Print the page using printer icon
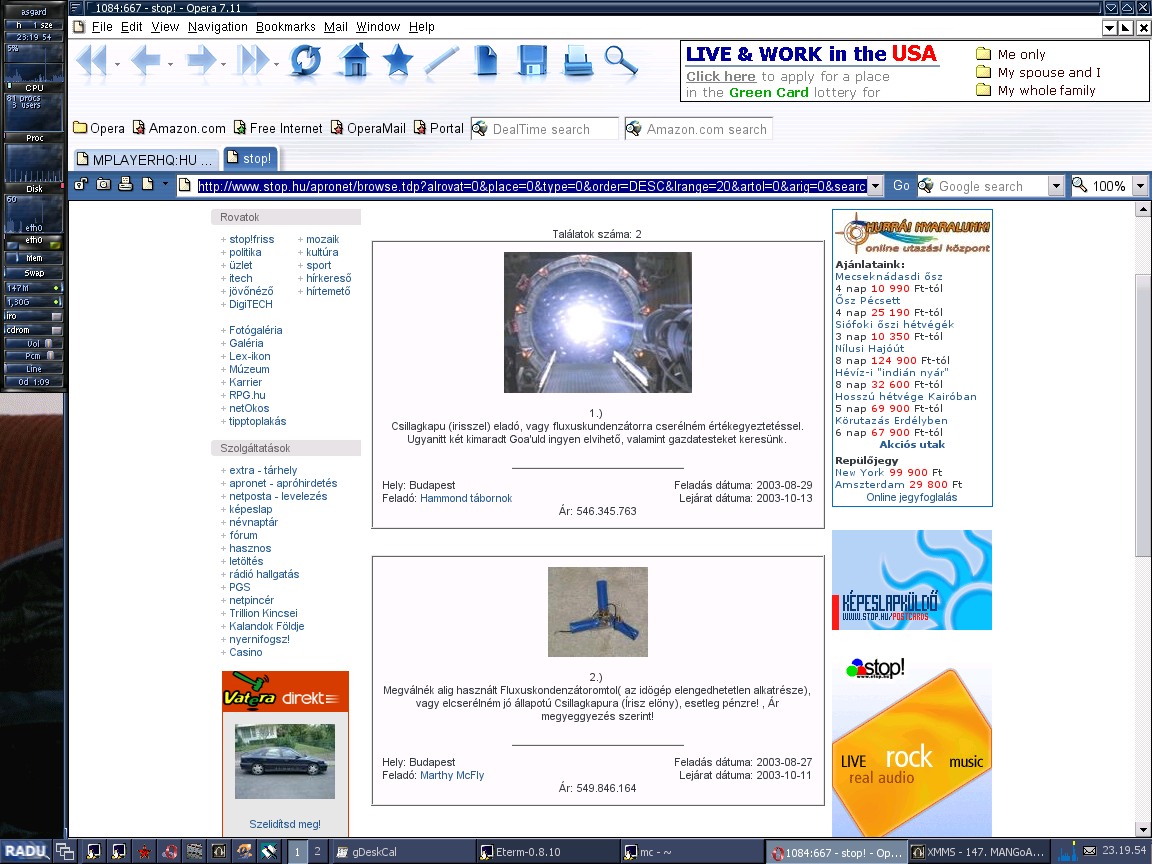This screenshot has height=864, width=1152. tap(577, 61)
